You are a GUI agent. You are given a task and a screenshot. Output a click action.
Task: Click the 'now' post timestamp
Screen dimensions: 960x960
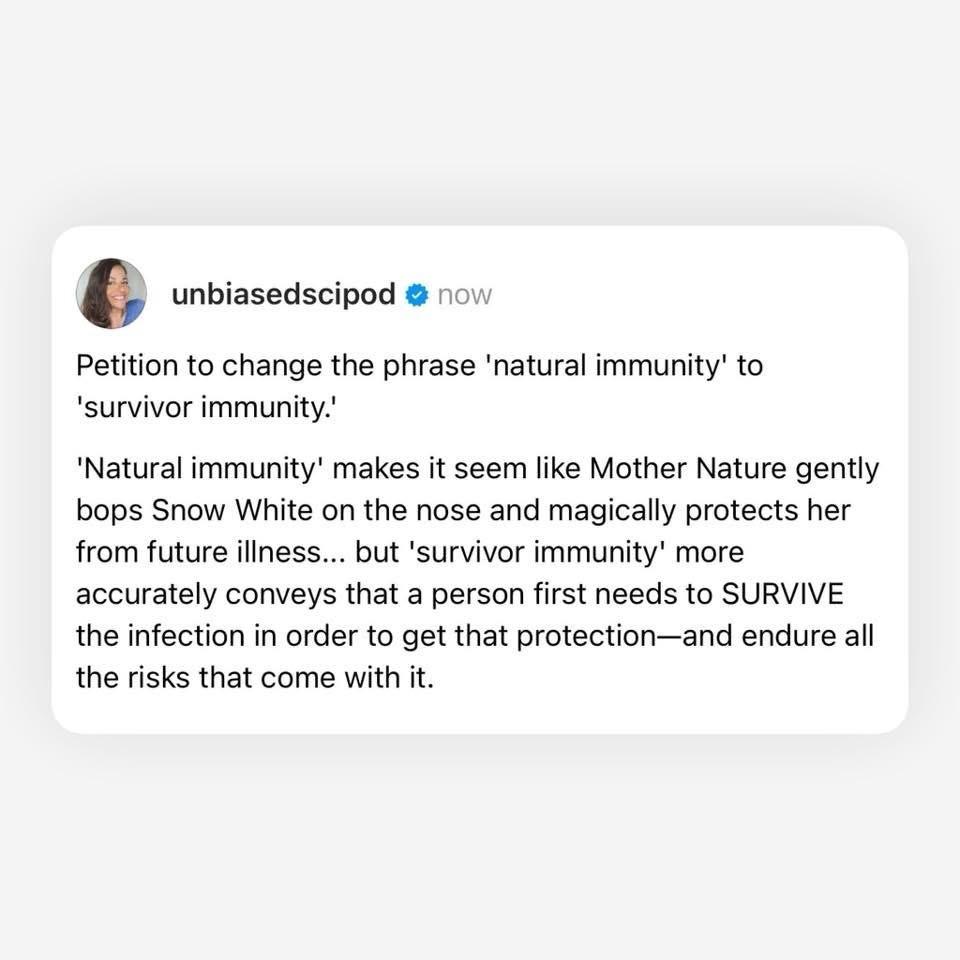(465, 295)
